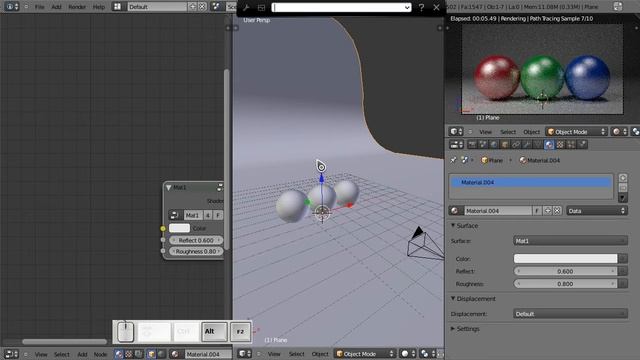Click Material.004 field in node header
This screenshot has height=360, width=640.
click(208, 354)
